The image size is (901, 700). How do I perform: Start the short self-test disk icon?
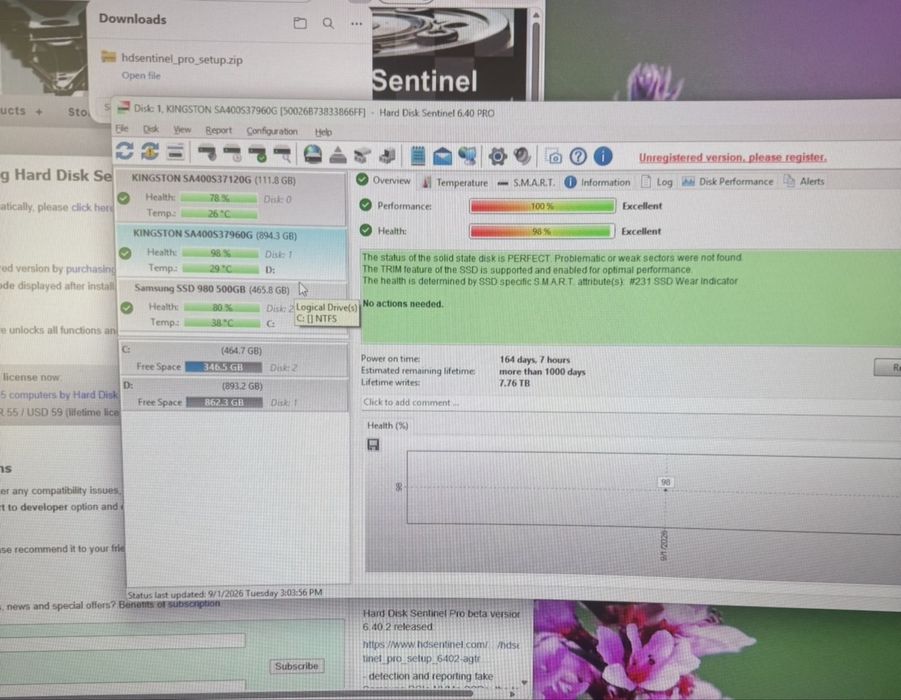(x=207, y=153)
